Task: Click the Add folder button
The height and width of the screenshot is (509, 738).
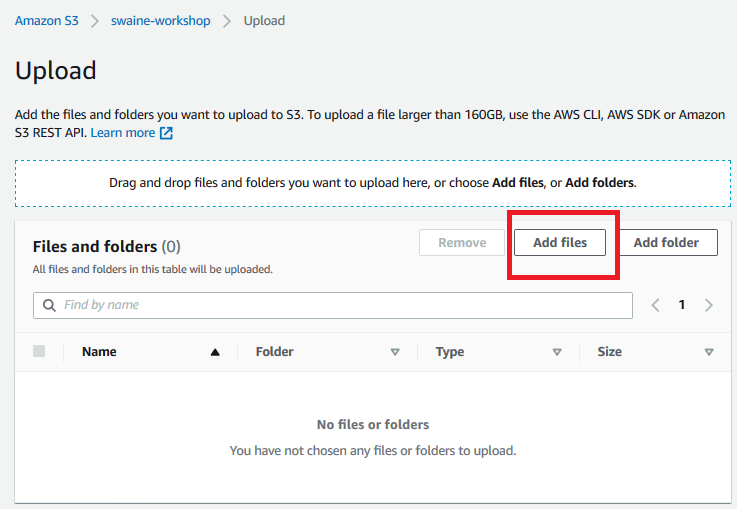Action: pyautogui.click(x=666, y=242)
